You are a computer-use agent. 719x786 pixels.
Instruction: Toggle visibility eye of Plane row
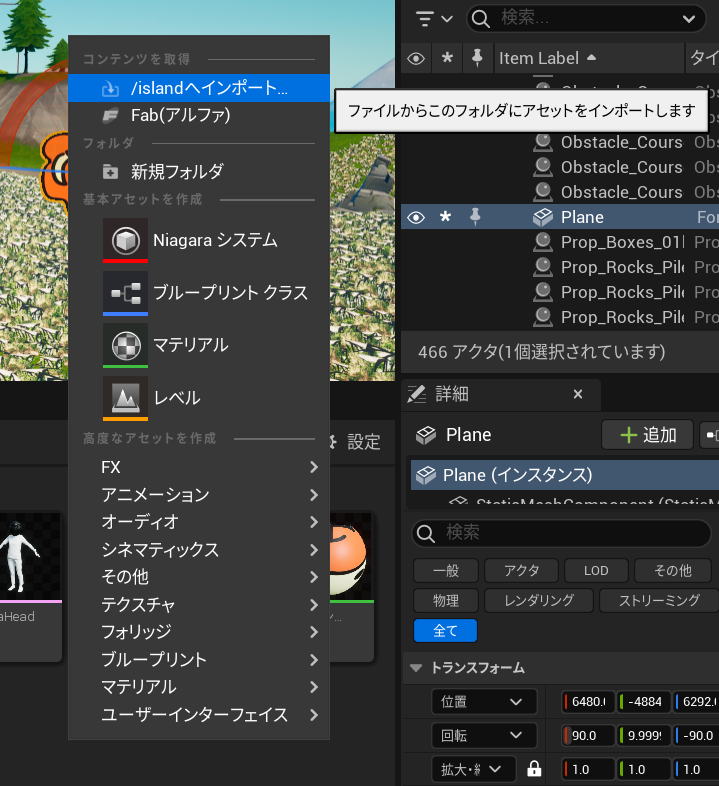(x=416, y=218)
